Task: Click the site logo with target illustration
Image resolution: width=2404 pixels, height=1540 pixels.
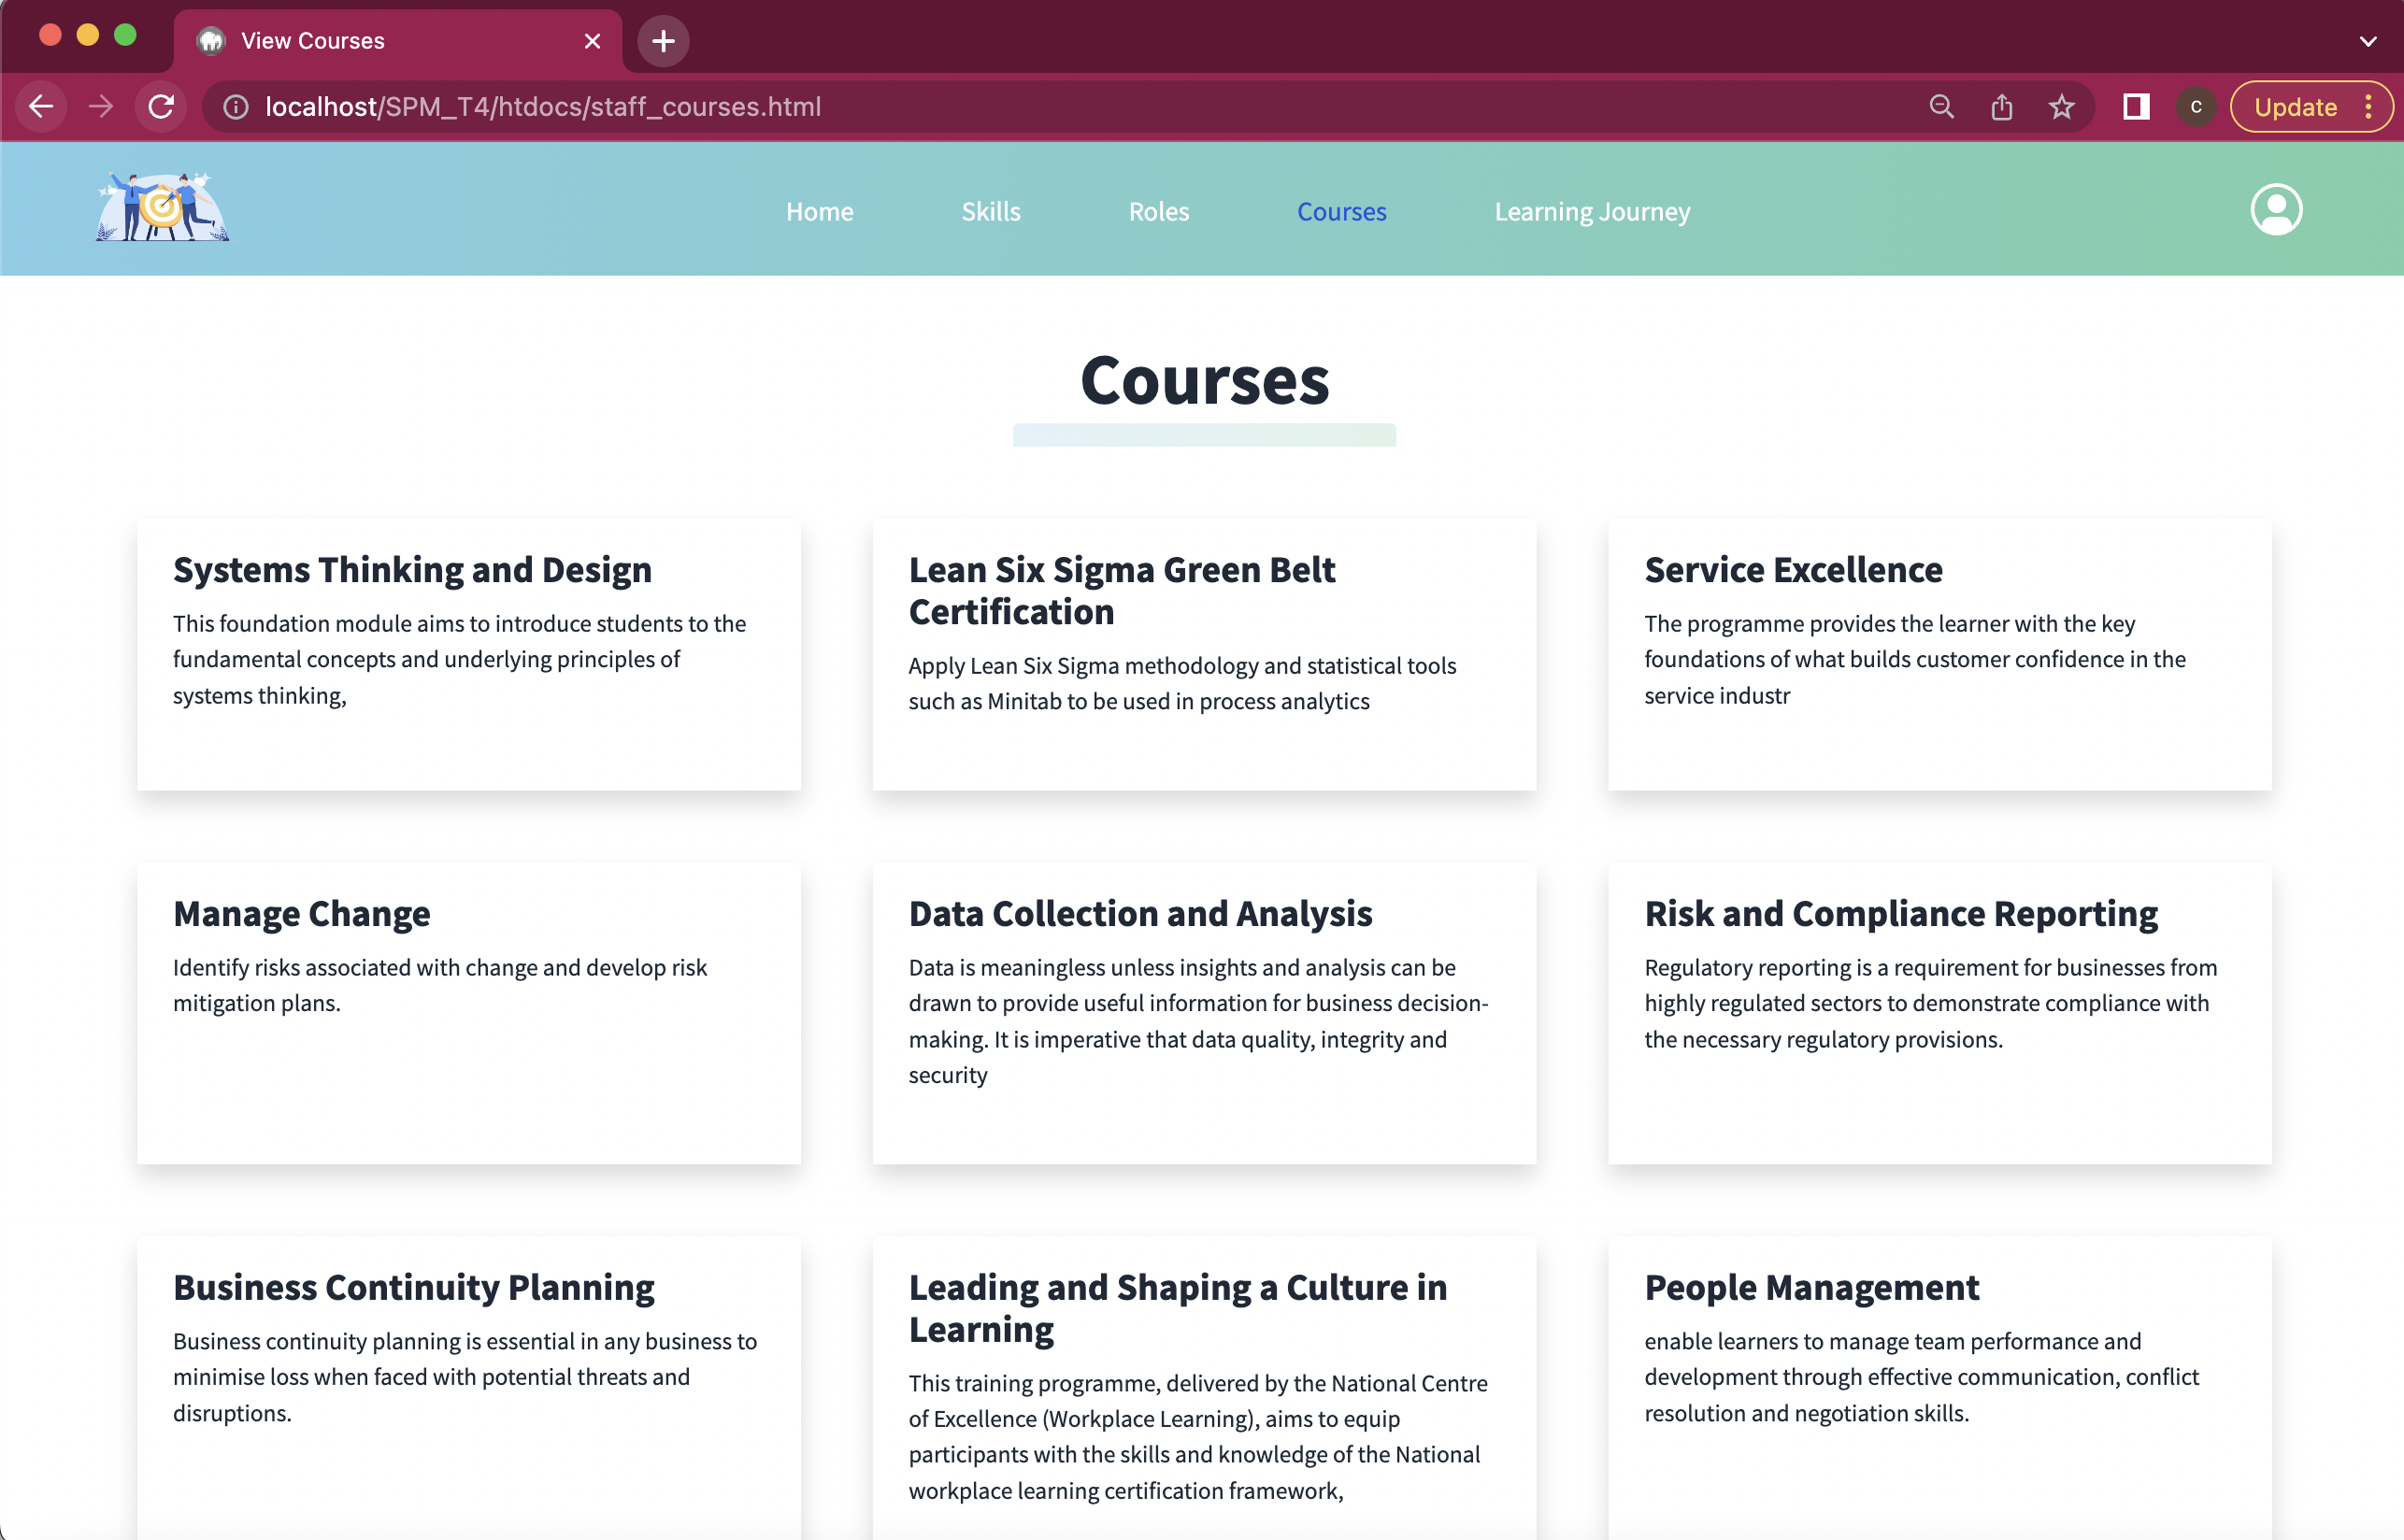Action: click(162, 207)
